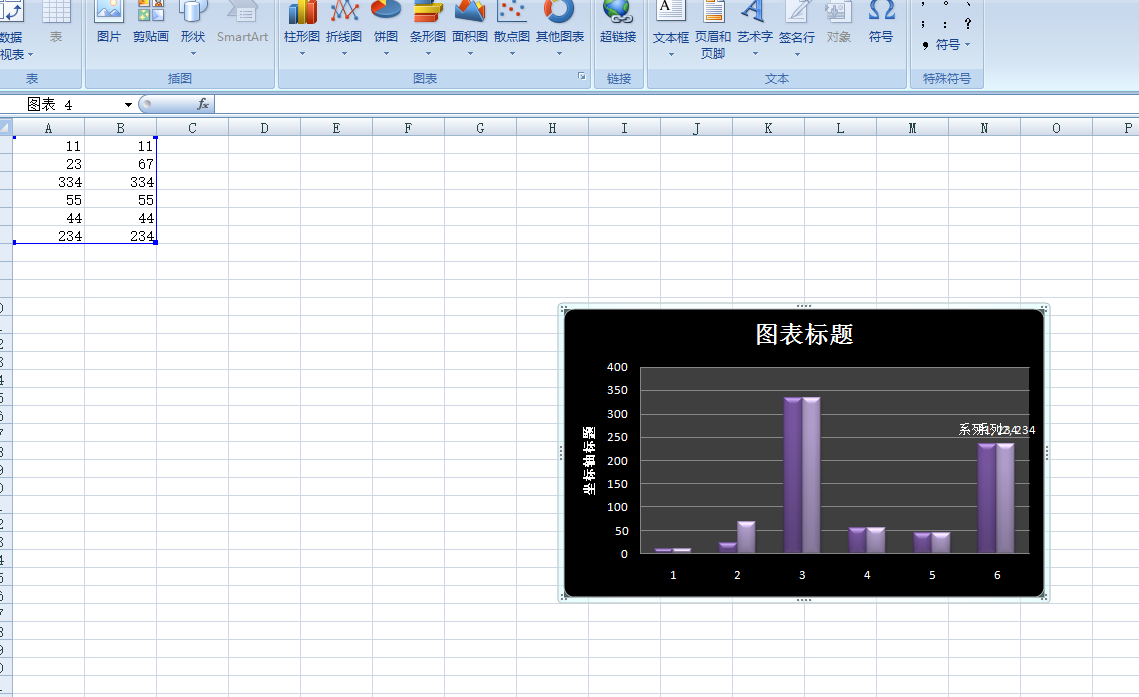Click cell B5 containing 44
The image size is (1139, 697).
point(121,218)
